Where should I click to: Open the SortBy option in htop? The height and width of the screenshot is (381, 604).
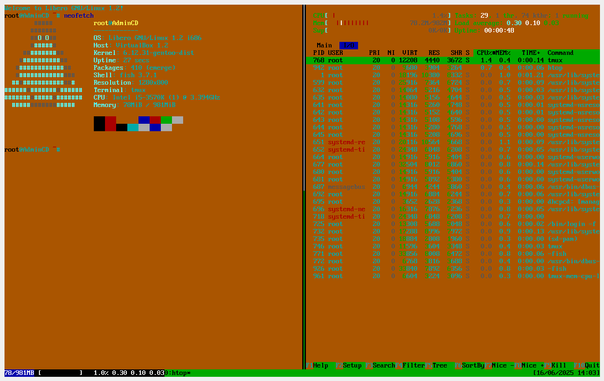click(x=469, y=365)
